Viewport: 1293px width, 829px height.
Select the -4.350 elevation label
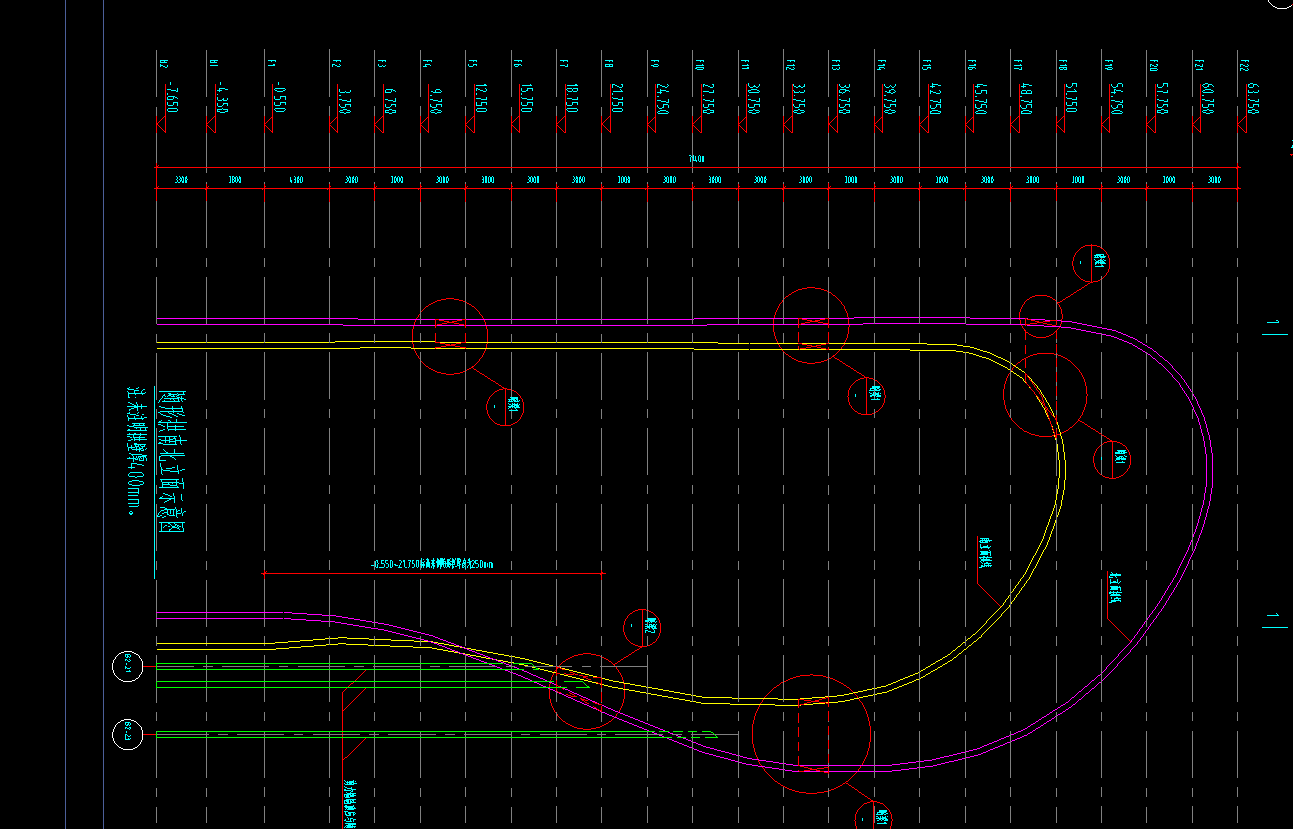tap(221, 97)
